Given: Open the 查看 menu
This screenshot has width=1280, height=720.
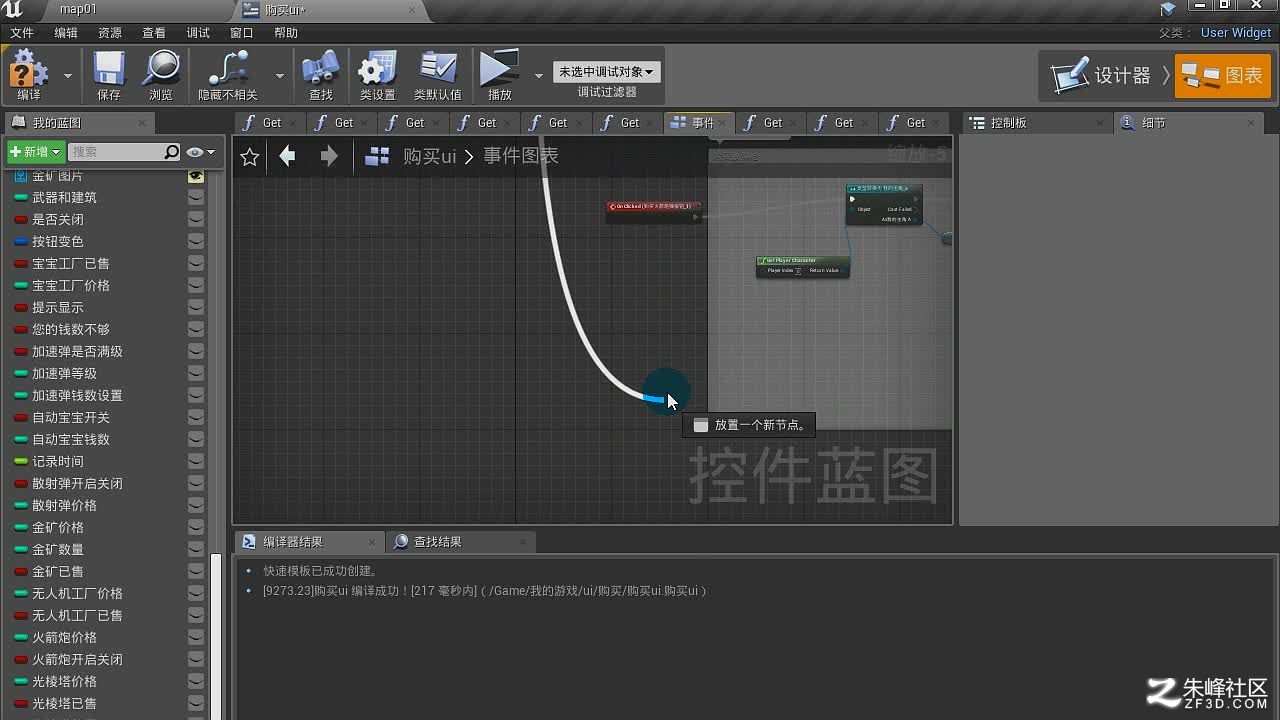Looking at the screenshot, I should 154,33.
